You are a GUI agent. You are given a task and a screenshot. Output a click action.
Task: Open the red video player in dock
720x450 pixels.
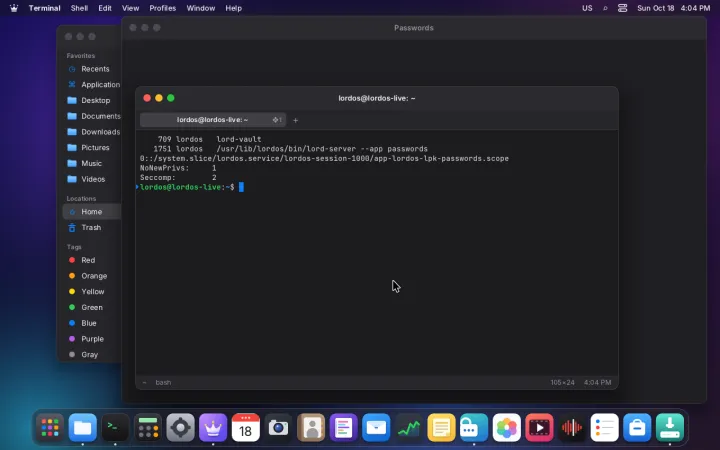pos(539,428)
